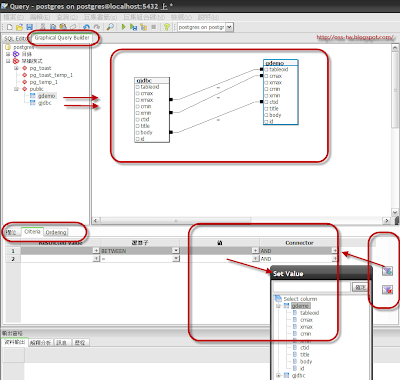Click the Cut scissors toolbar icon
400x380 pixels.
coord(43,27)
